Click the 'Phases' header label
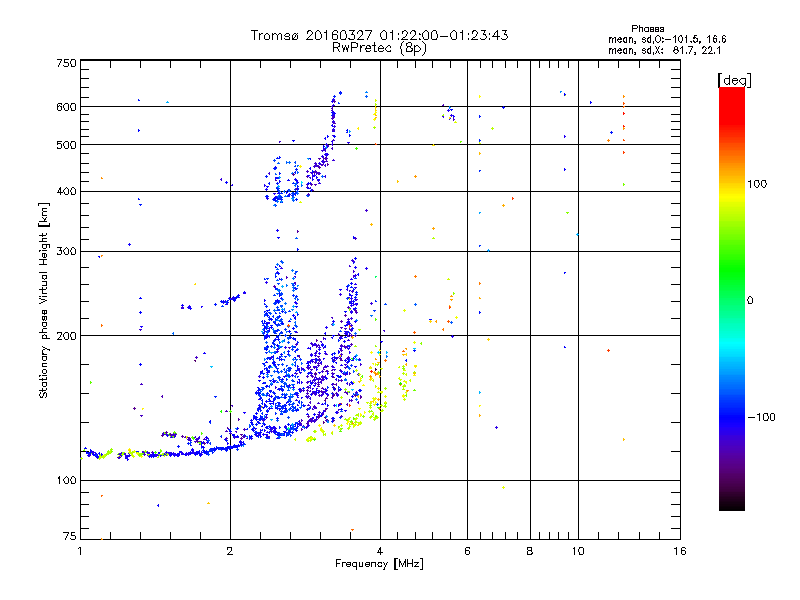Image resolution: width=800 pixels, height=600 pixels. click(x=647, y=29)
